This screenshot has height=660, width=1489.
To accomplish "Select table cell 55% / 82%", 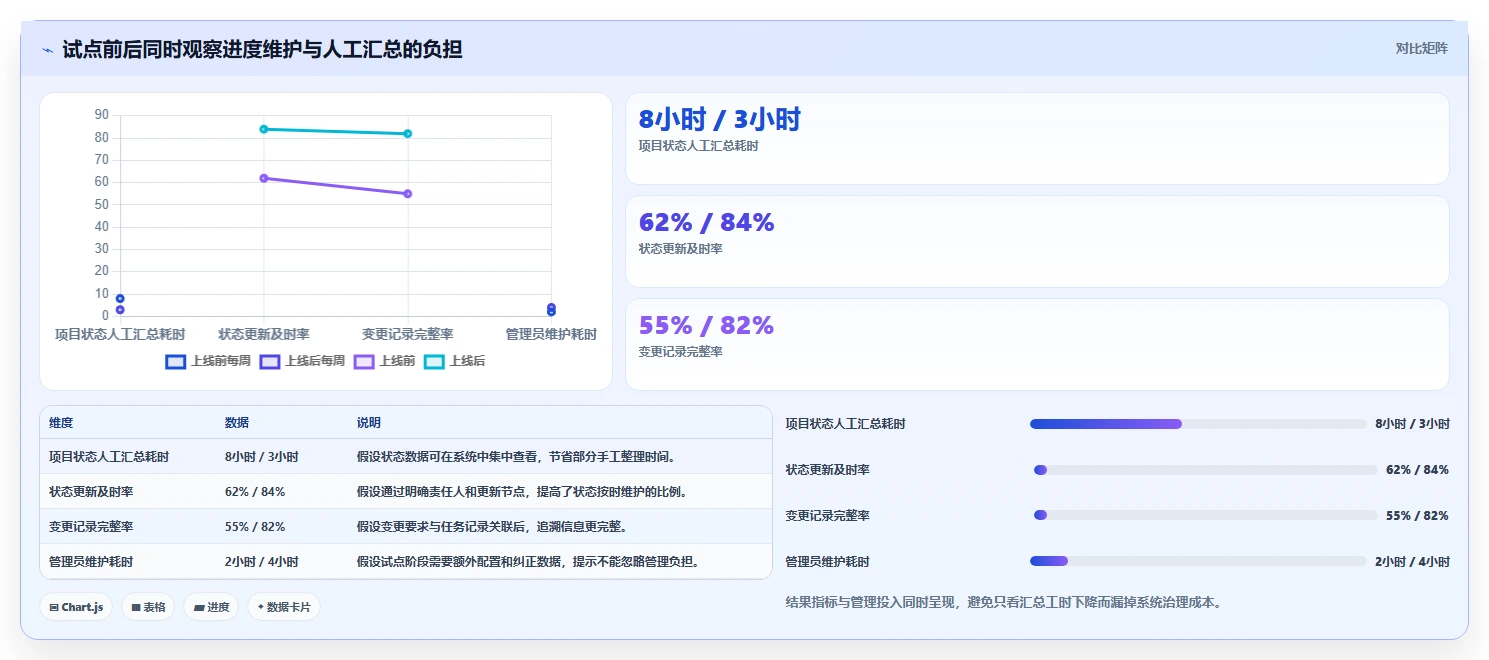I will pos(255,527).
